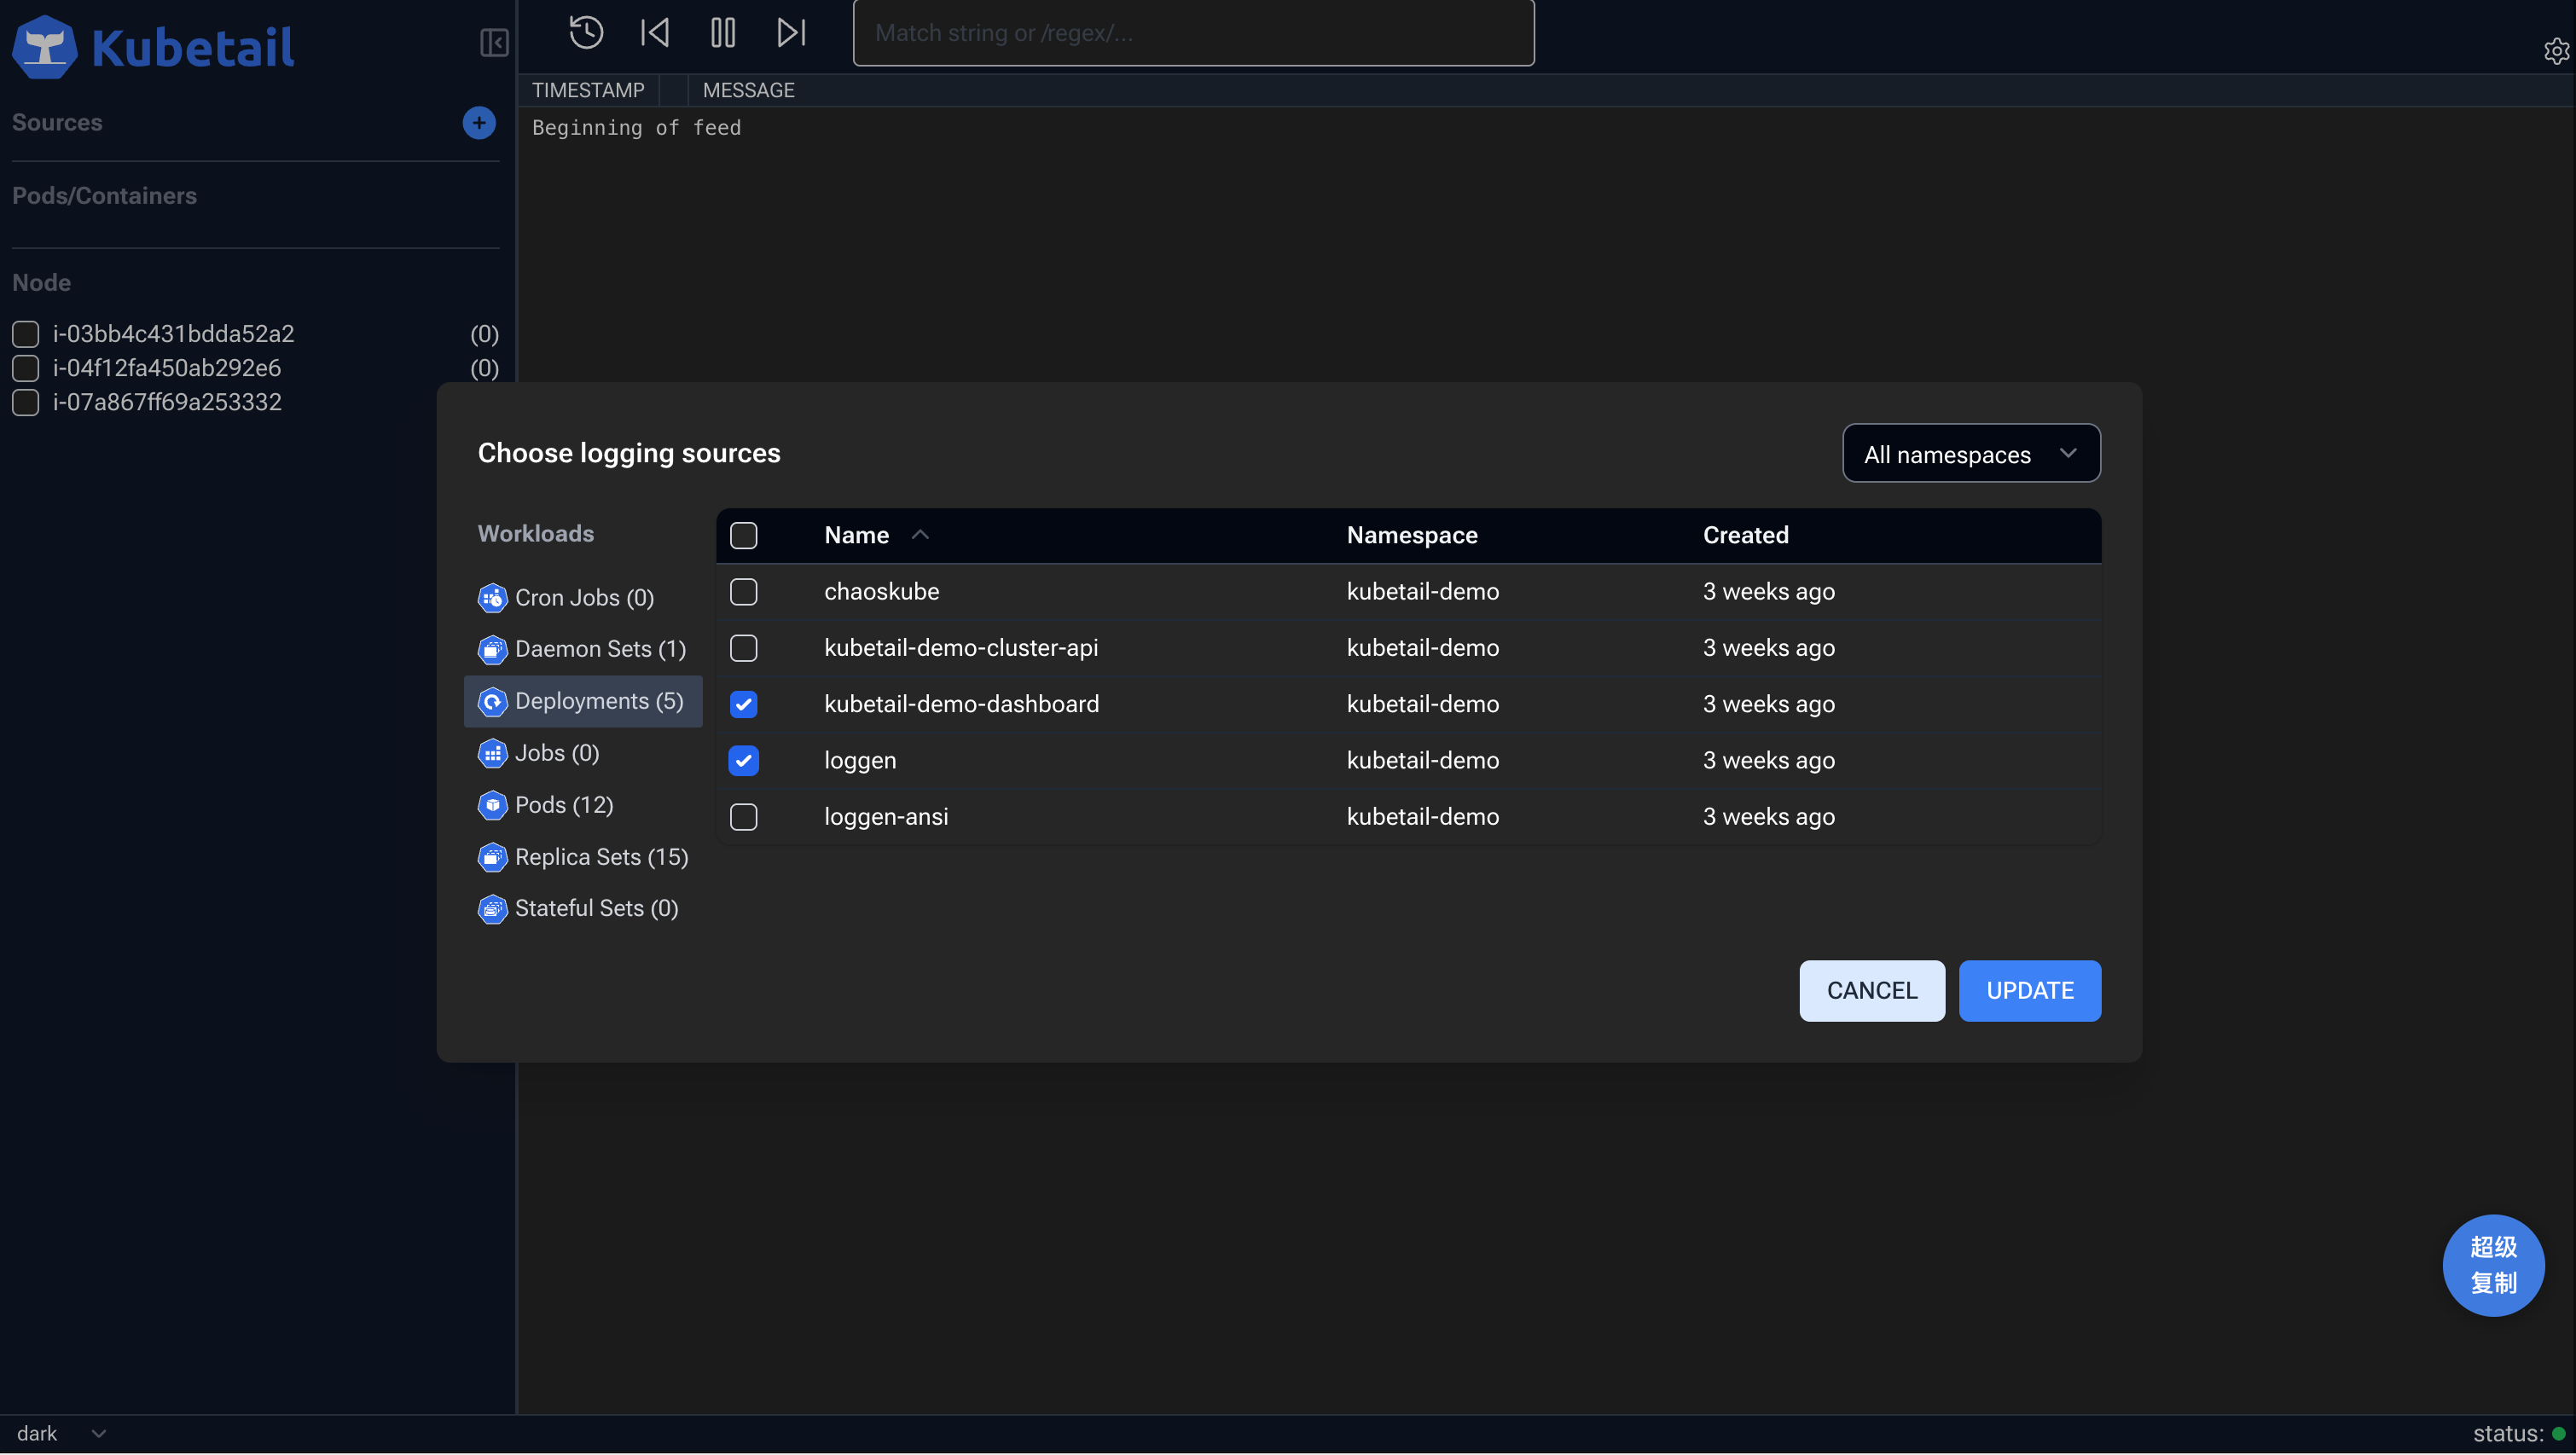Uncheck the kubetail-demo-dashboard deployment
This screenshot has height=1455, width=2576.
(x=743, y=705)
